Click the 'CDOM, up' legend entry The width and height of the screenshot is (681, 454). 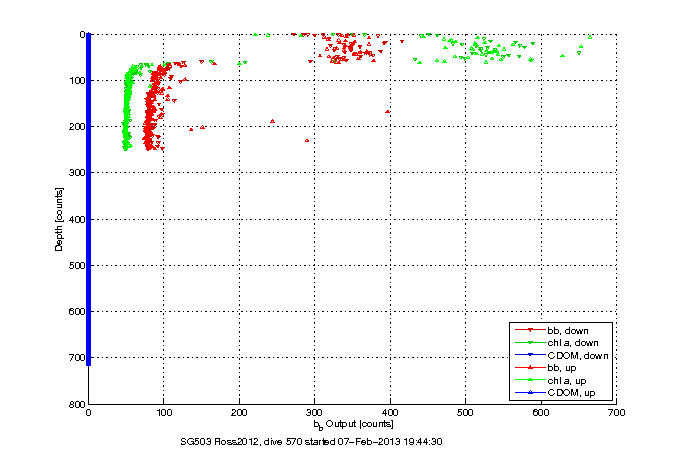(x=555, y=393)
